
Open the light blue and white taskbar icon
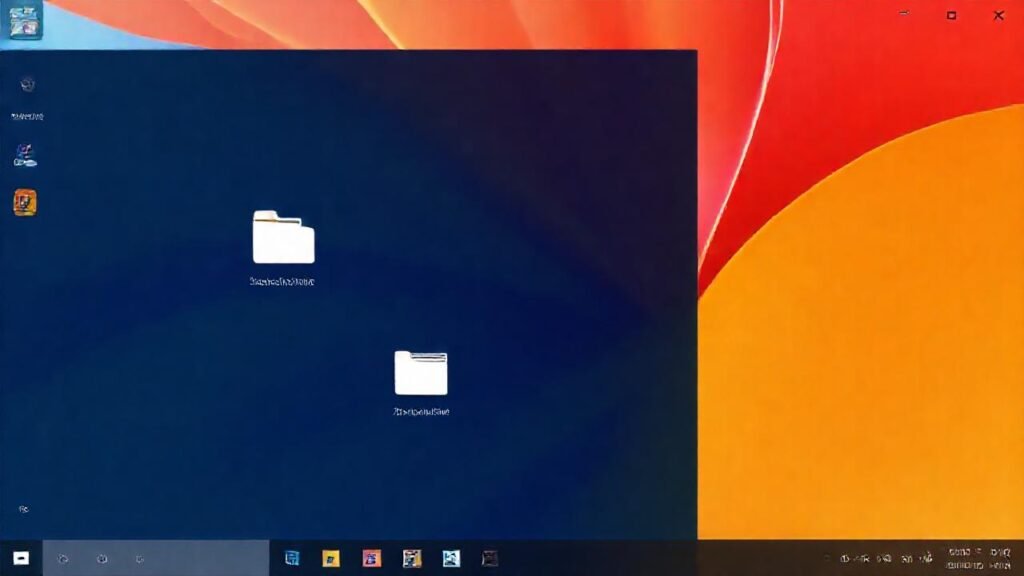(451, 558)
